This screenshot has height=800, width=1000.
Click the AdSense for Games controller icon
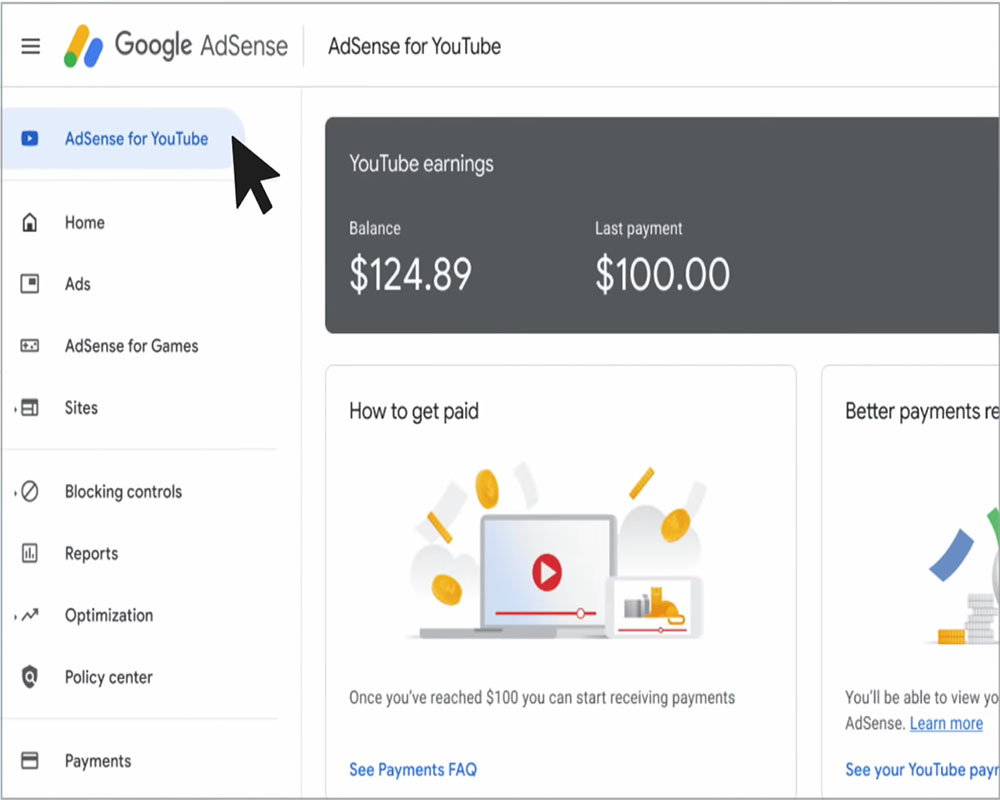(31, 346)
